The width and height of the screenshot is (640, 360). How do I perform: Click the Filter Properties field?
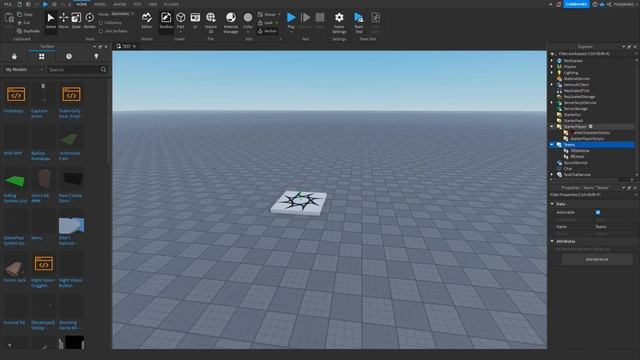591,195
